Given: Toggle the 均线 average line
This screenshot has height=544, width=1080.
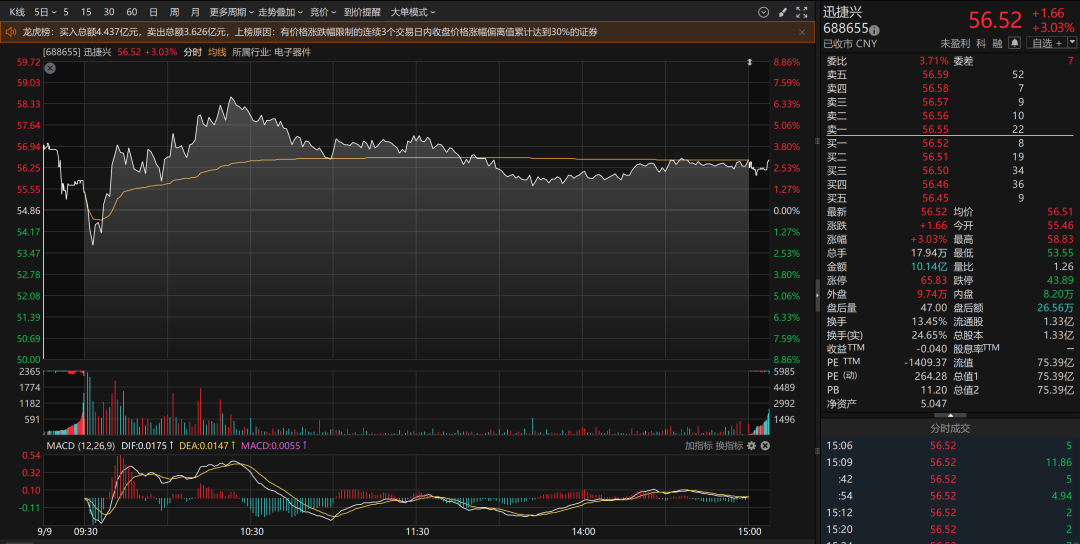Looking at the screenshot, I should [x=217, y=52].
